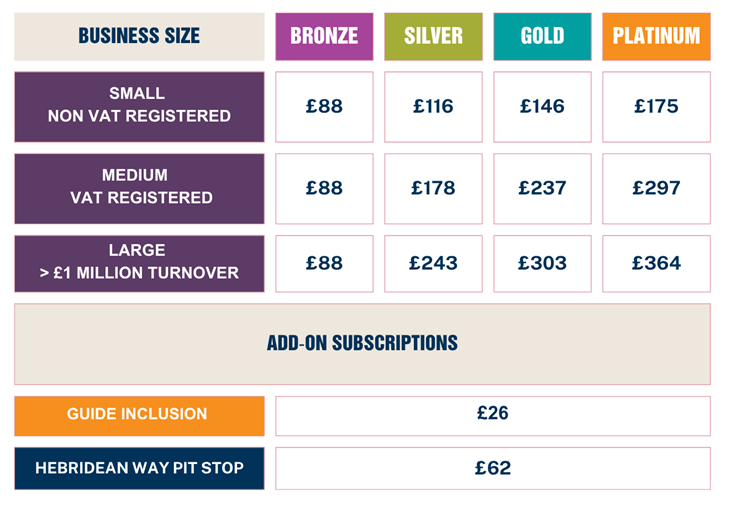Select Small Non VAT Registered row label
Viewport: 731px width, 506px height.
(x=139, y=106)
